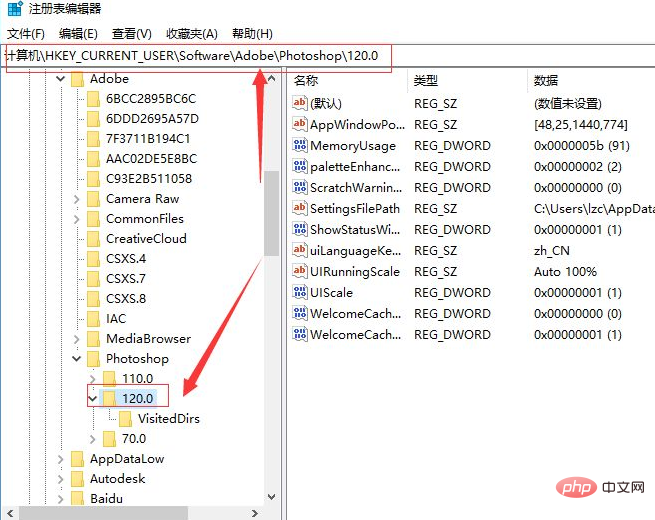655x520 pixels.
Task: Select the CSXS.8 key
Action: click(x=126, y=299)
